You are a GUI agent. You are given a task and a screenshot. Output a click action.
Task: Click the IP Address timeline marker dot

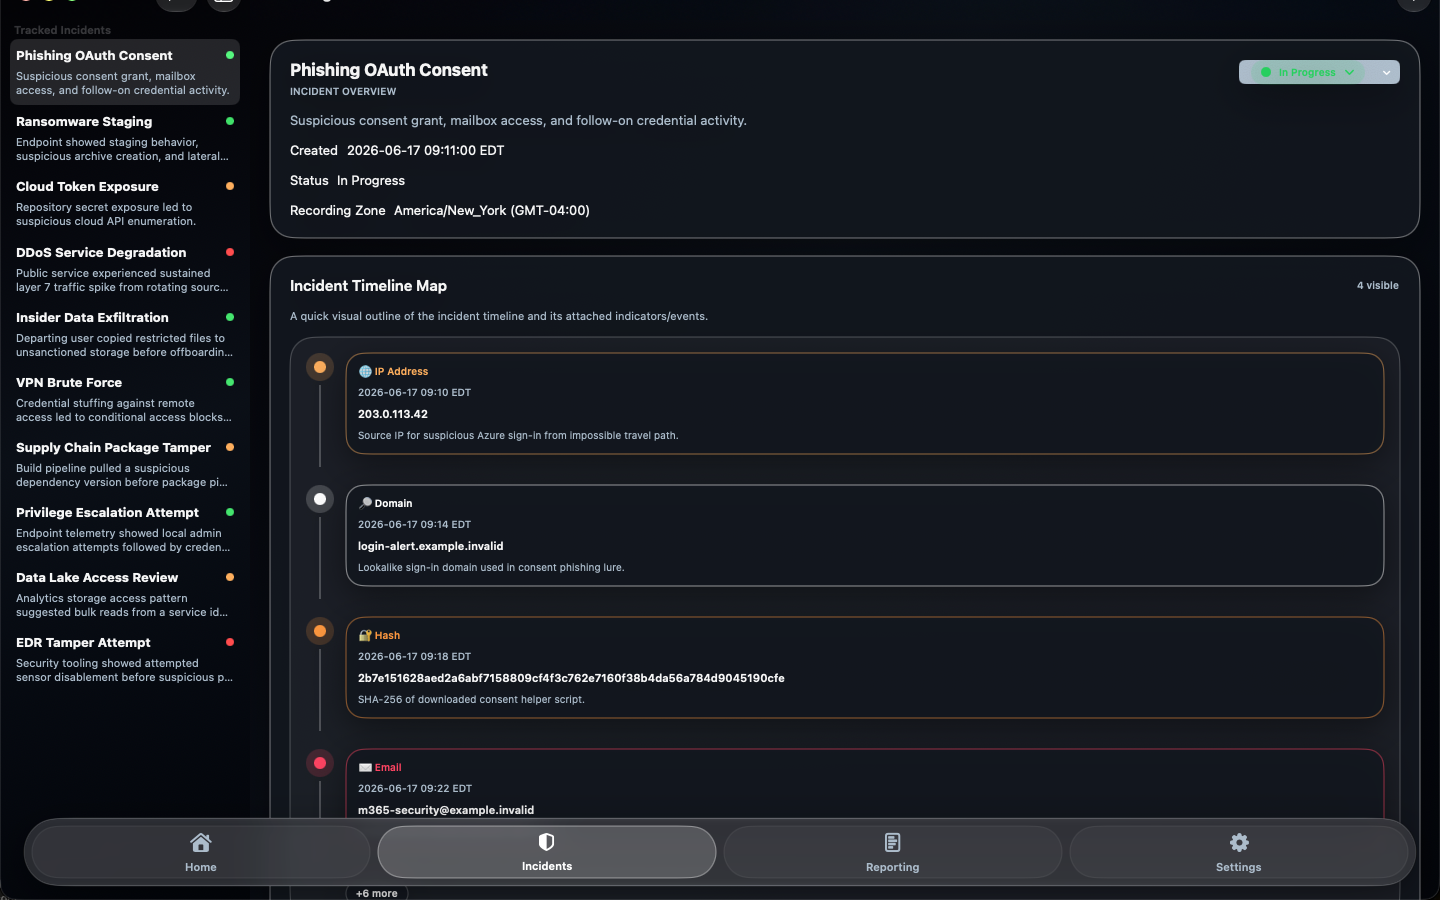click(x=320, y=367)
